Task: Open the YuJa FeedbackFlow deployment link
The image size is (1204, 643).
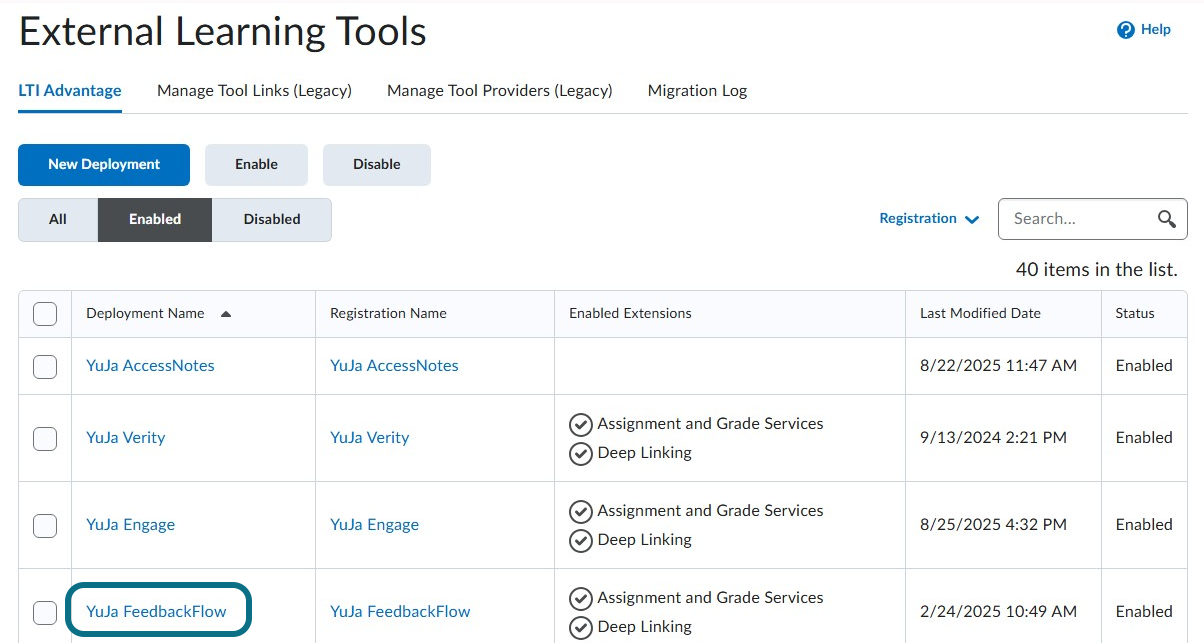Action: [x=156, y=612]
